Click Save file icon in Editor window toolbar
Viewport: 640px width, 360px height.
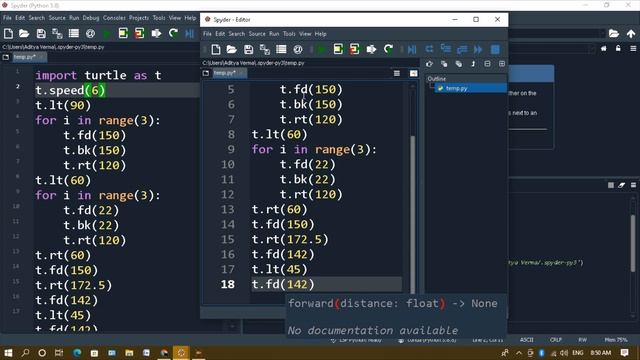[x=248, y=50]
